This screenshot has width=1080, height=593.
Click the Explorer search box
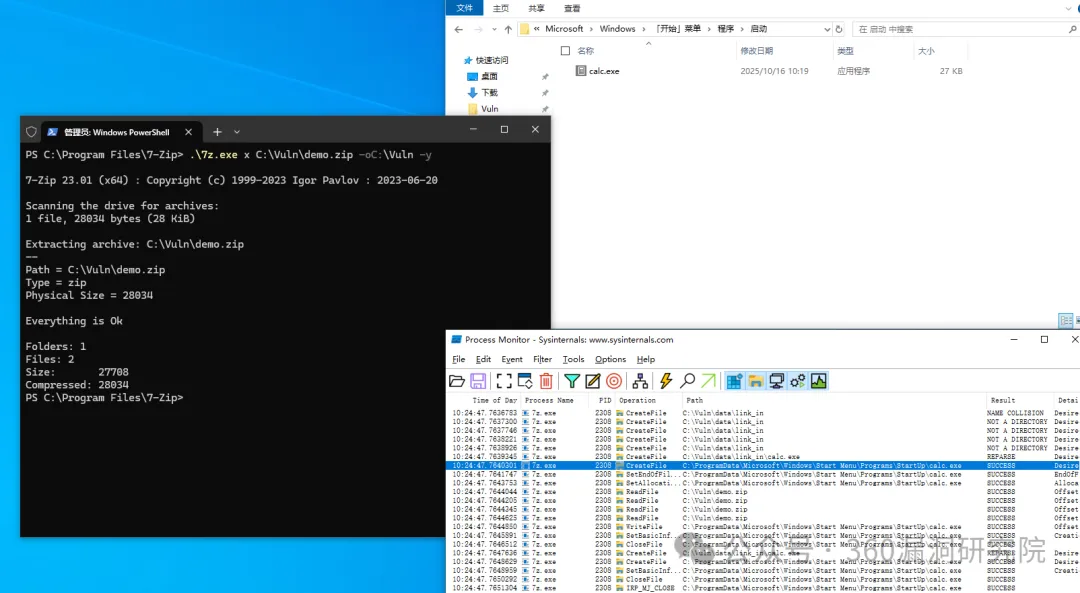960,29
